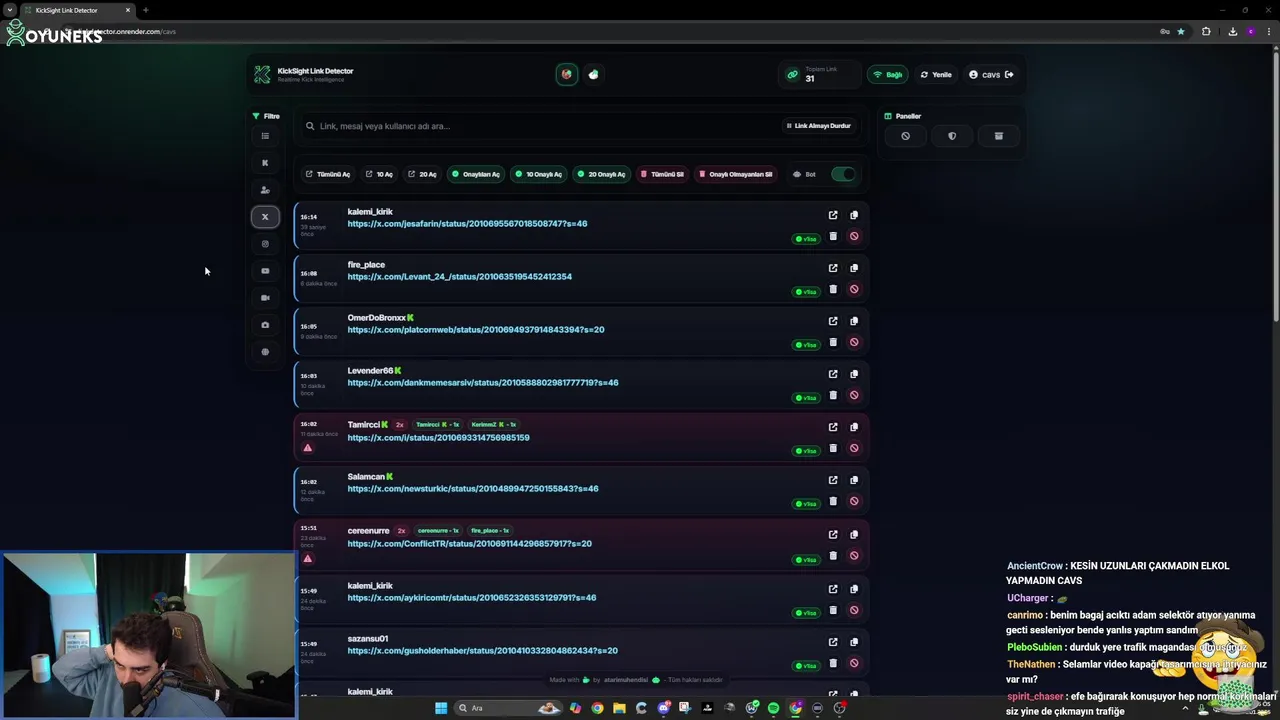Click the Tümünü Aç button
Image resolution: width=1280 pixels, height=720 pixels.
point(328,174)
